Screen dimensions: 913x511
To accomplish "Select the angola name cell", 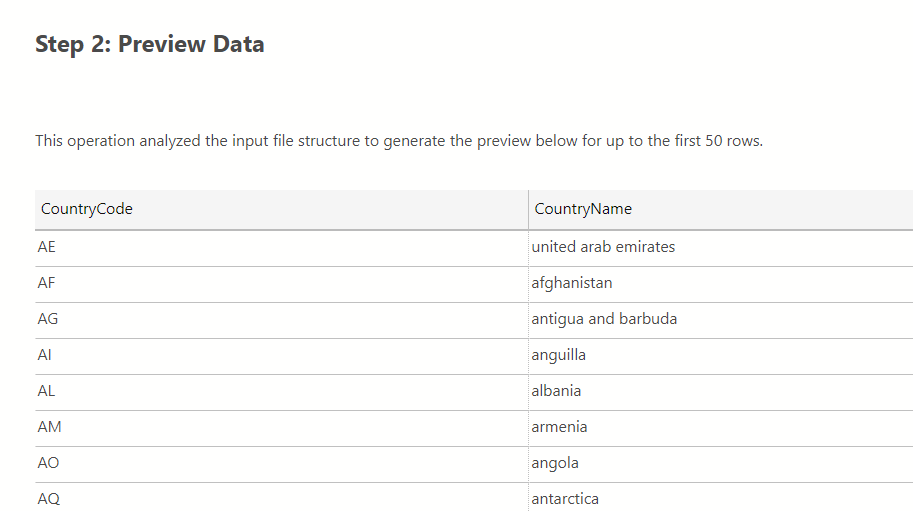I will pos(555,463).
